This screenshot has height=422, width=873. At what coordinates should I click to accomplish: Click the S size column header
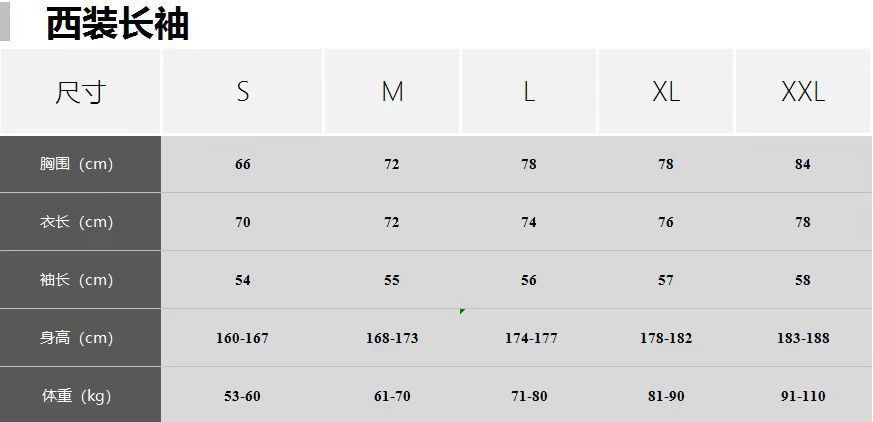pyautogui.click(x=243, y=92)
